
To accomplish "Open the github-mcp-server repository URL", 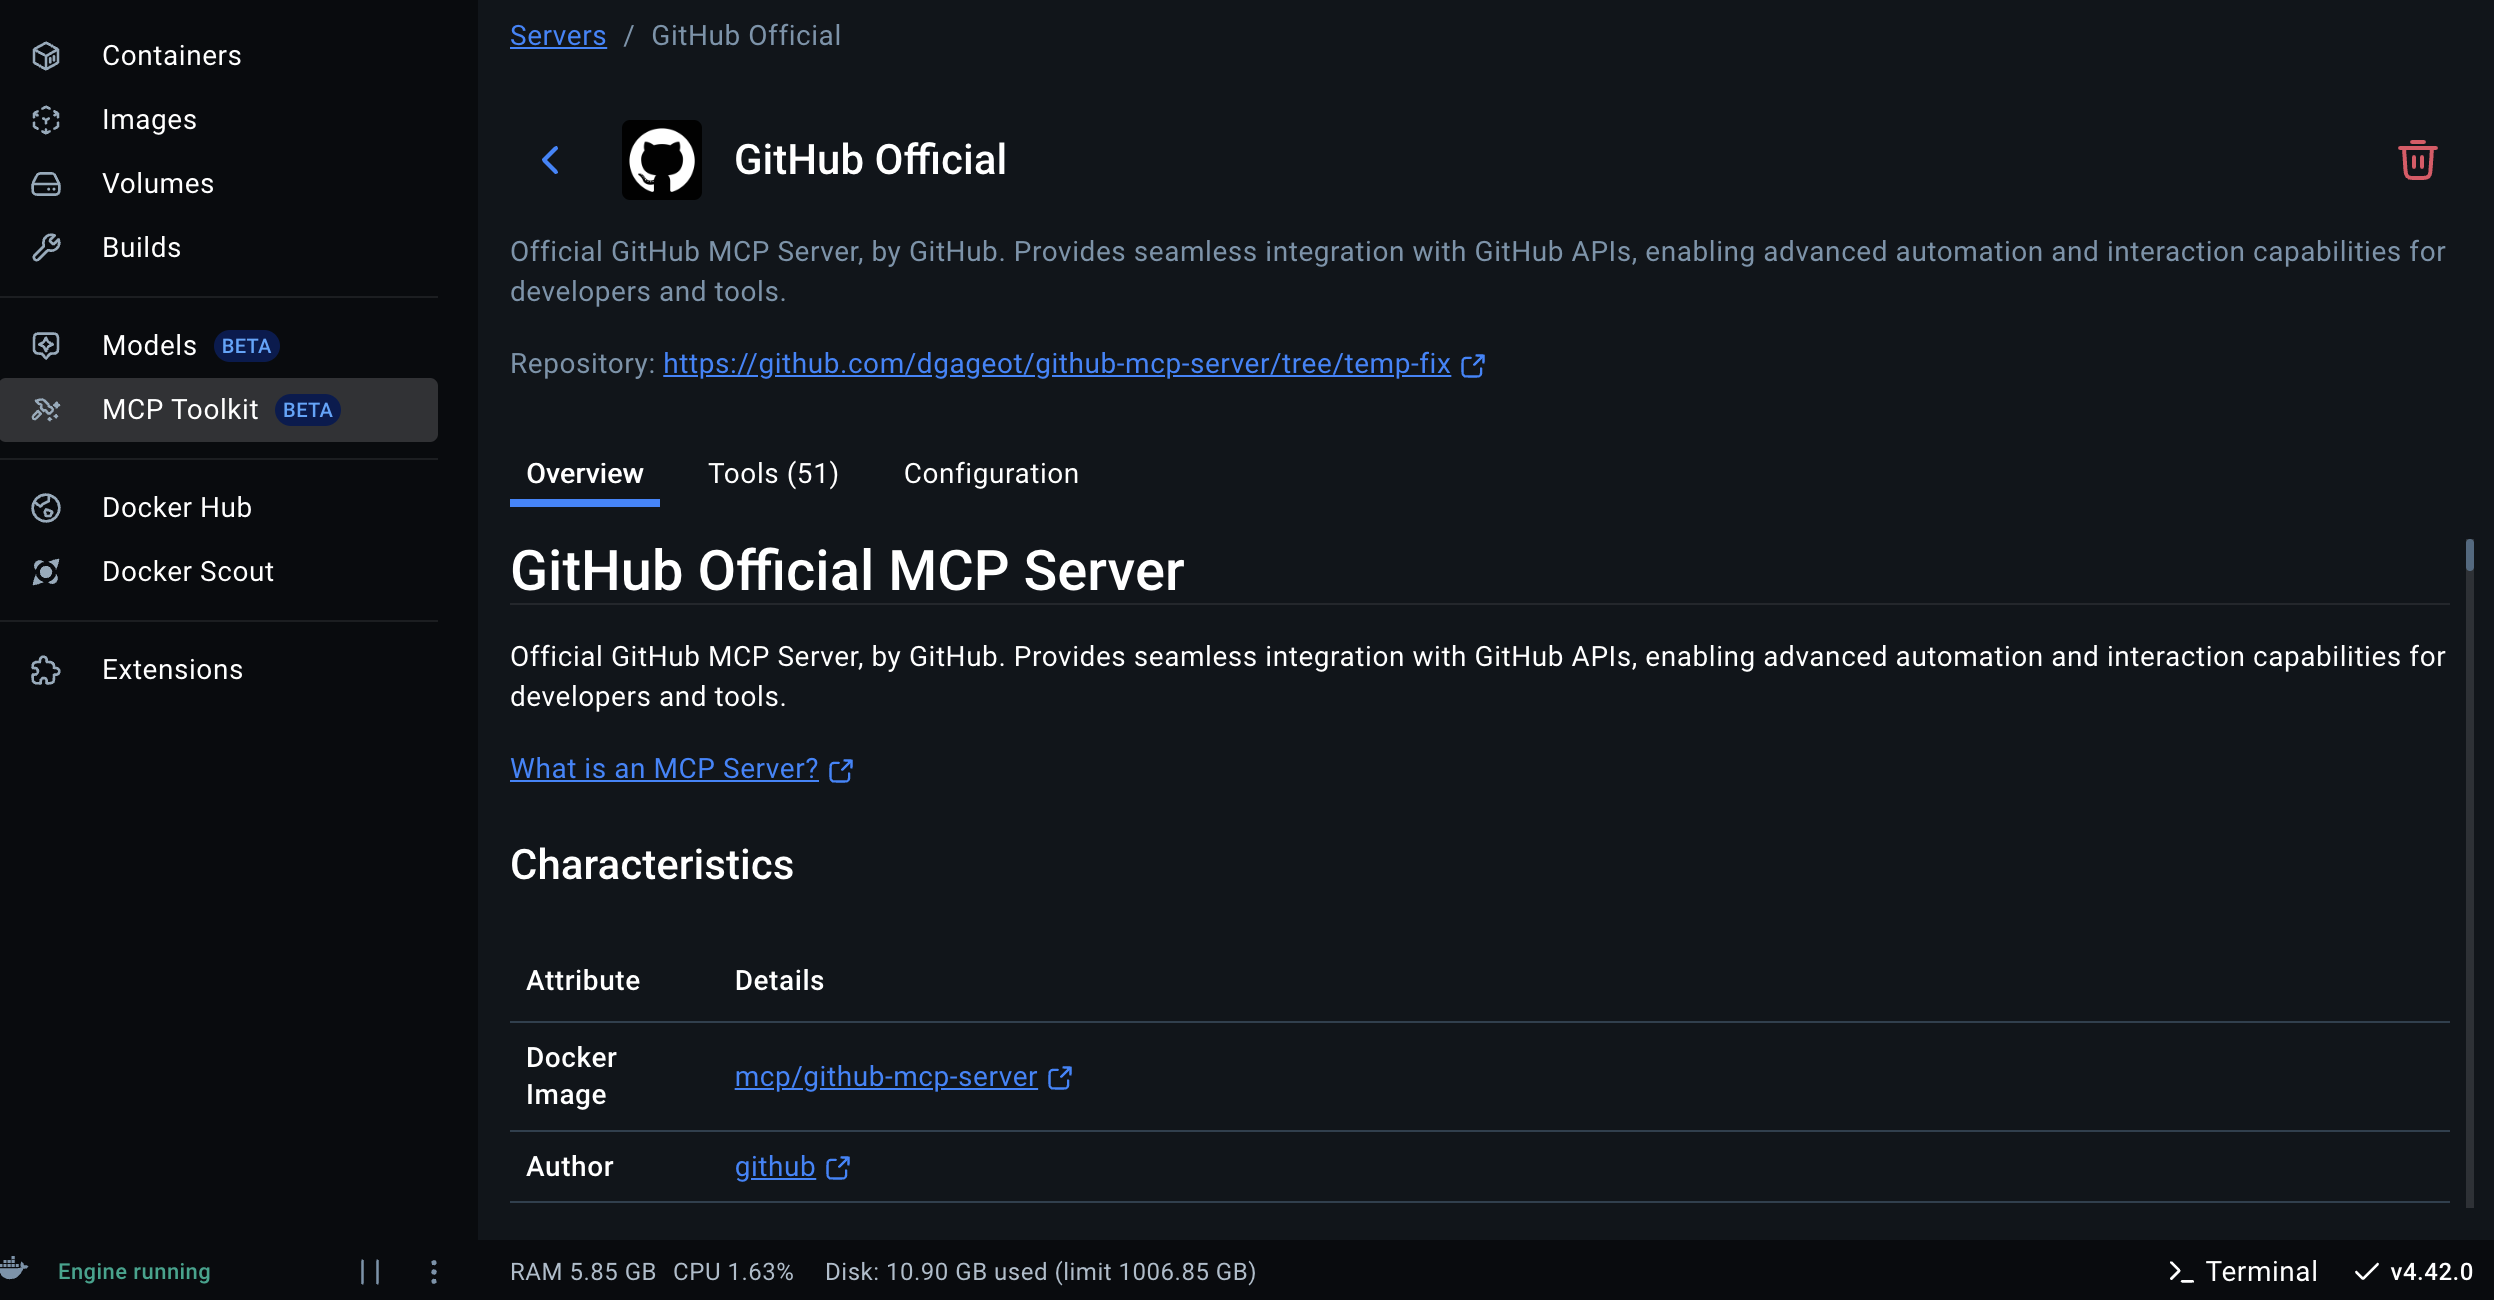I will click(x=1056, y=364).
